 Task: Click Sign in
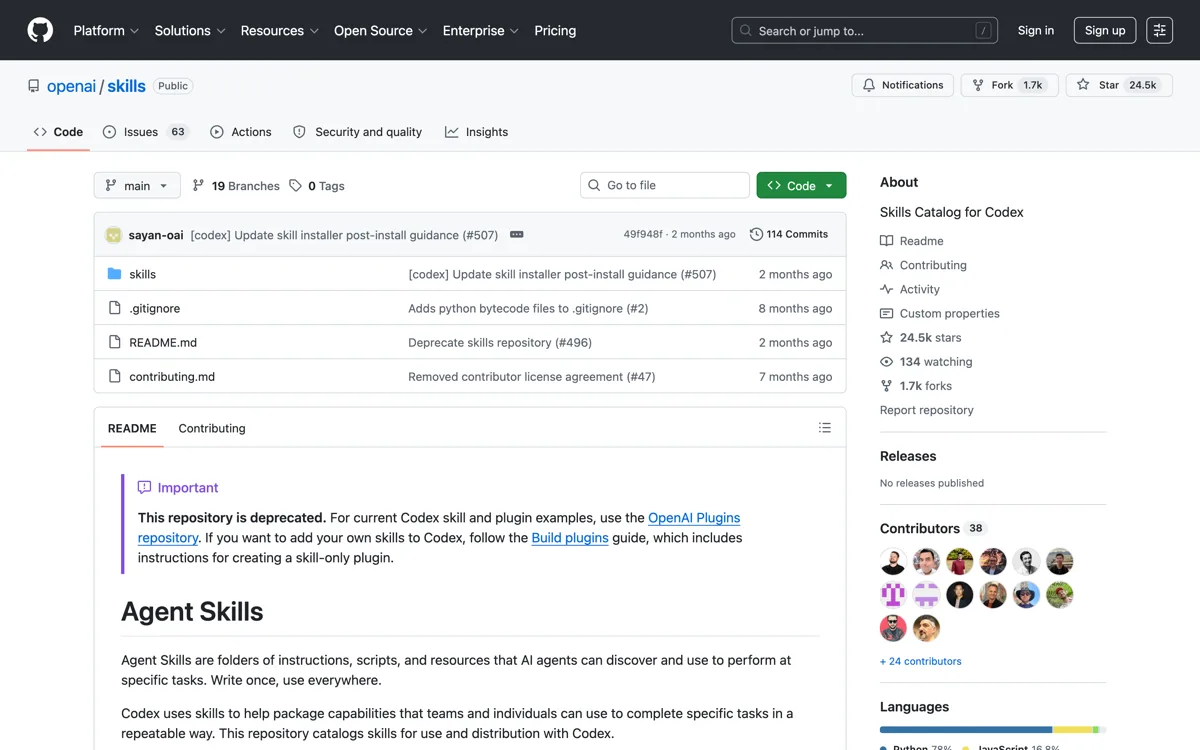[x=1036, y=31]
